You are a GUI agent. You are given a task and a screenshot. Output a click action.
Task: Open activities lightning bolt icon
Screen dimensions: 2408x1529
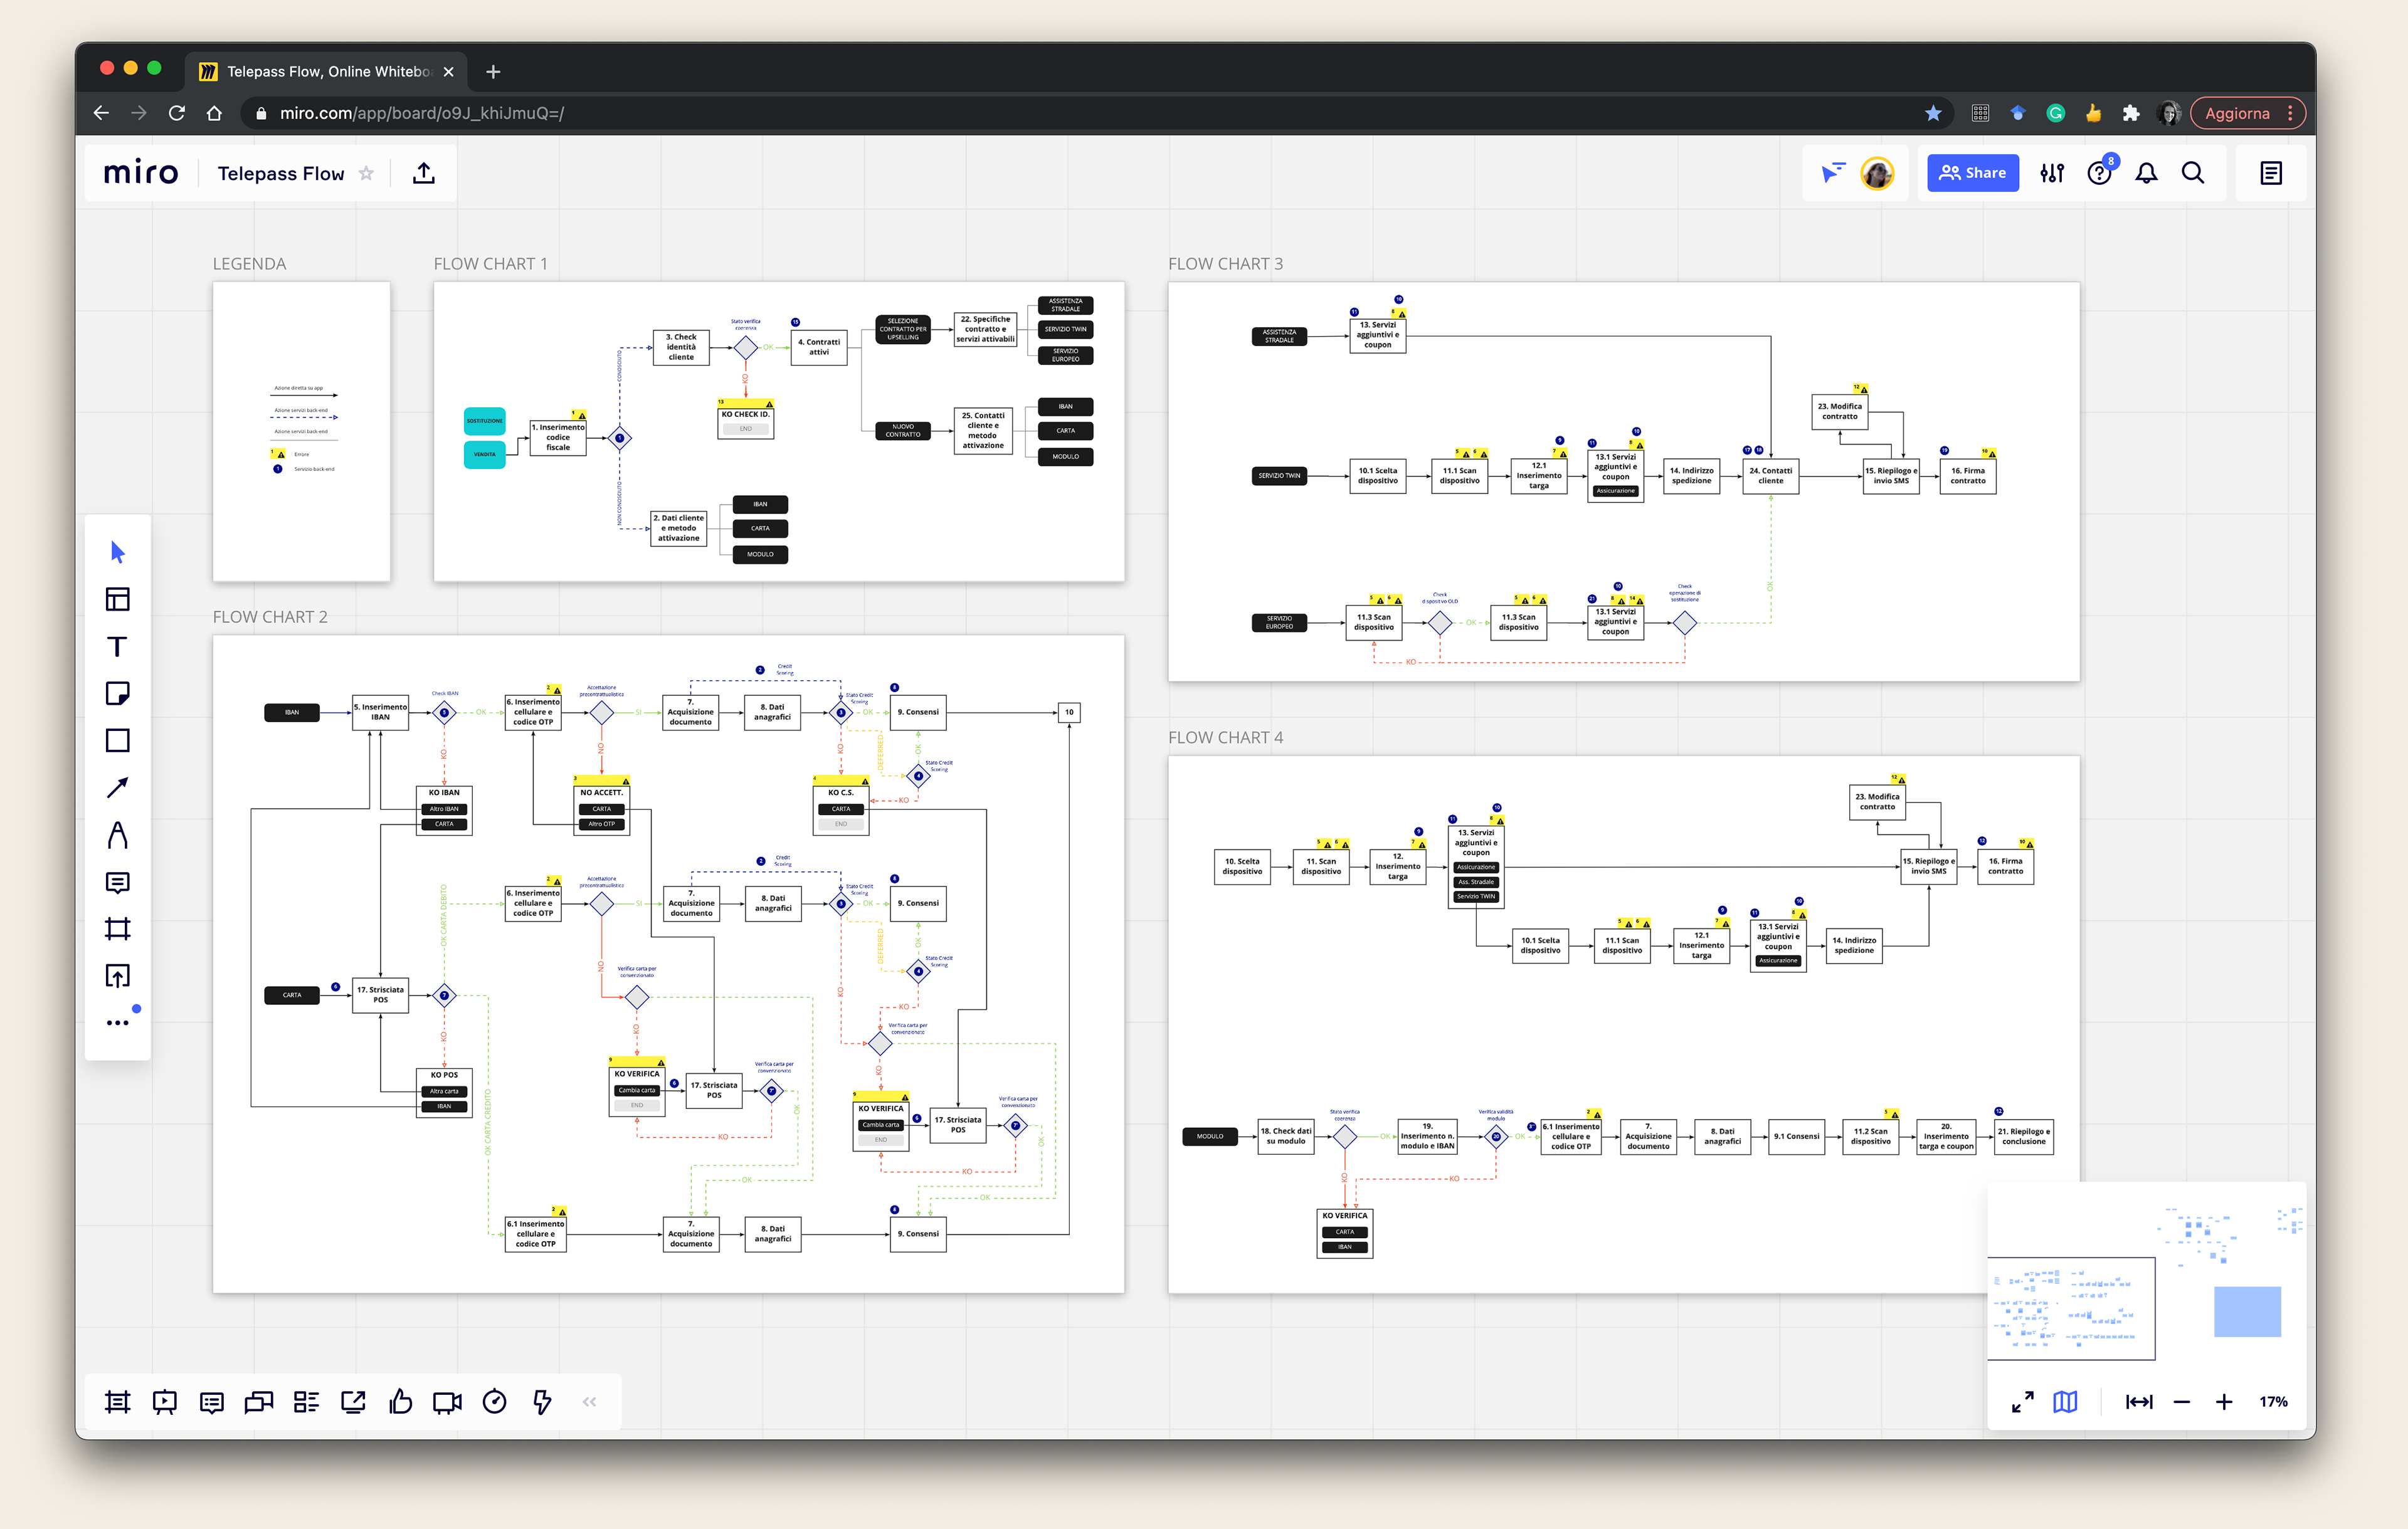point(542,1402)
